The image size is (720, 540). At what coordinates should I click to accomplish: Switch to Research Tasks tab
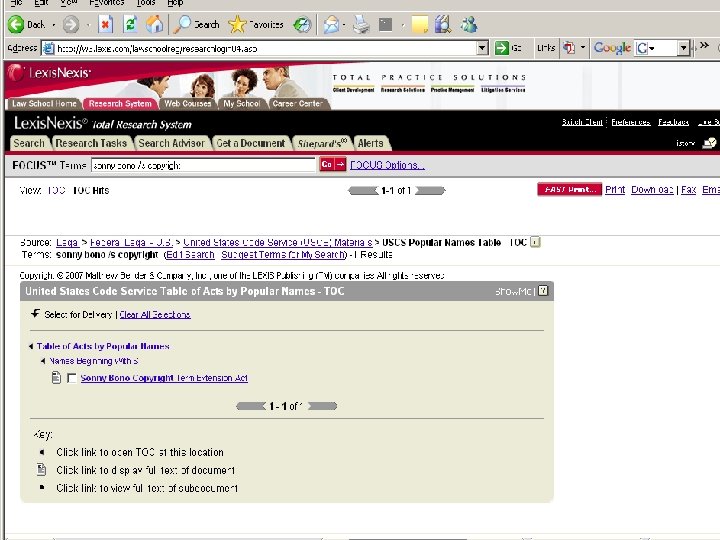91,143
